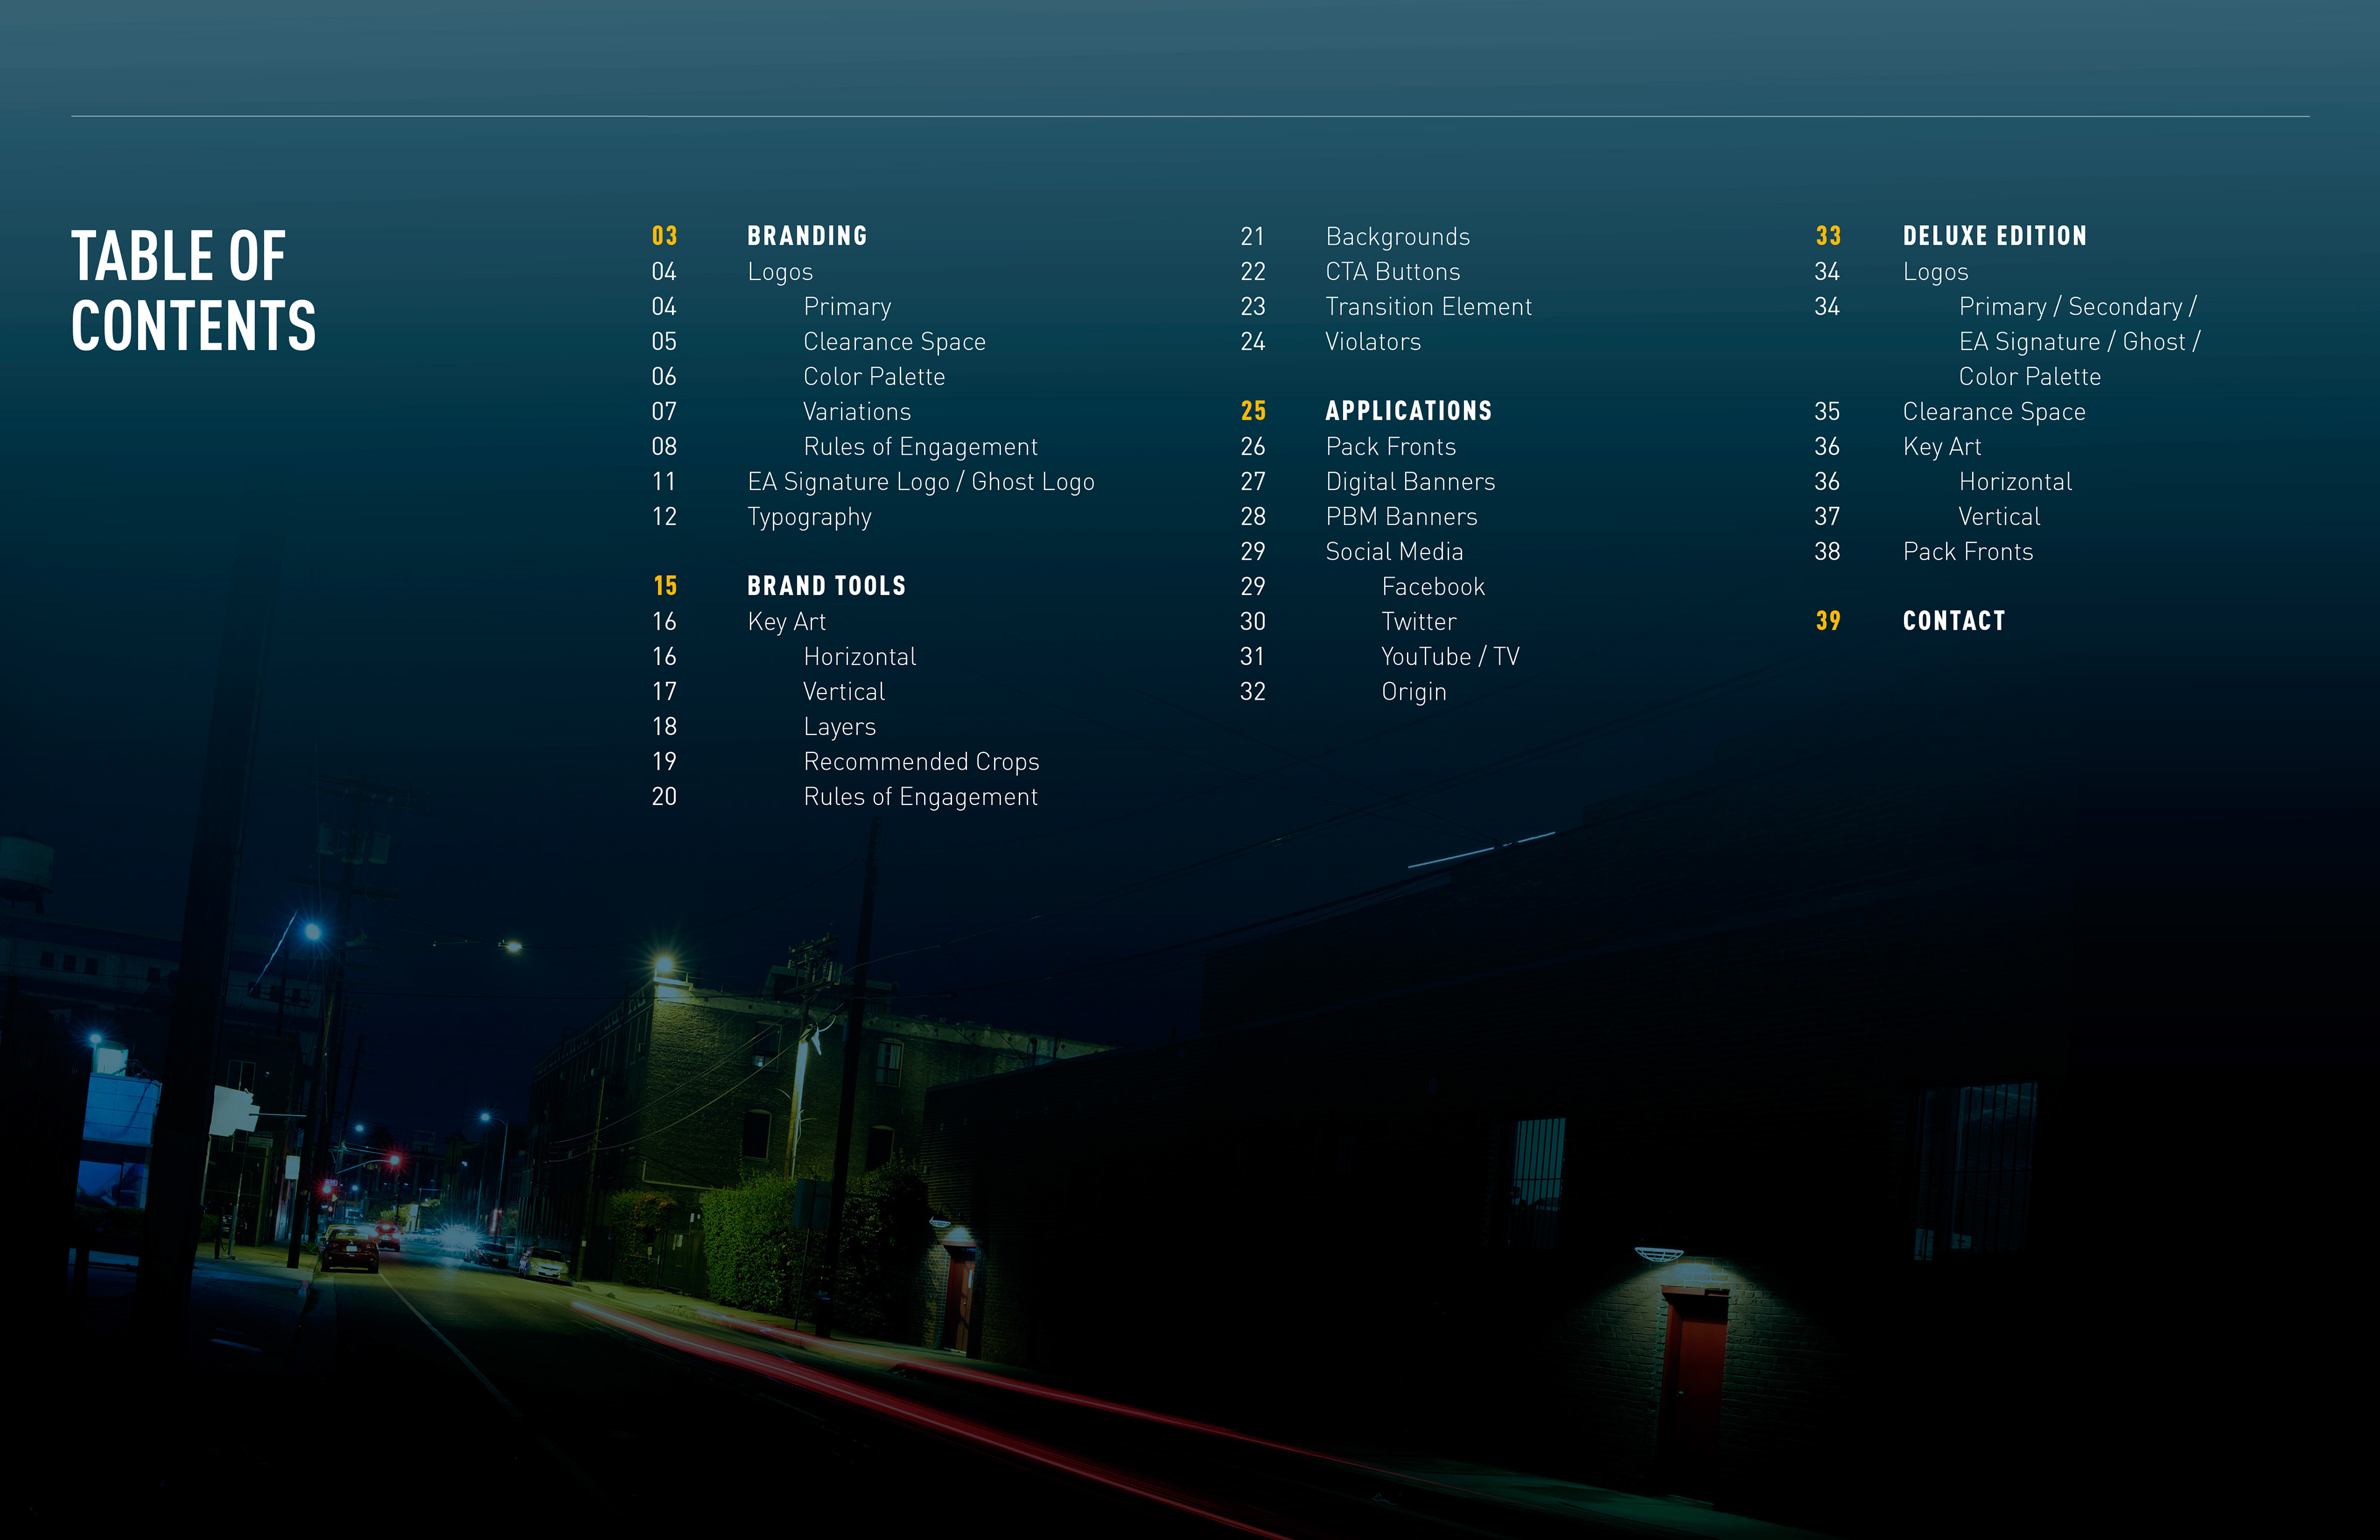This screenshot has width=2380, height=1540.
Task: Select 'EA Signature / Ghost /' line
Action: (x=2079, y=342)
